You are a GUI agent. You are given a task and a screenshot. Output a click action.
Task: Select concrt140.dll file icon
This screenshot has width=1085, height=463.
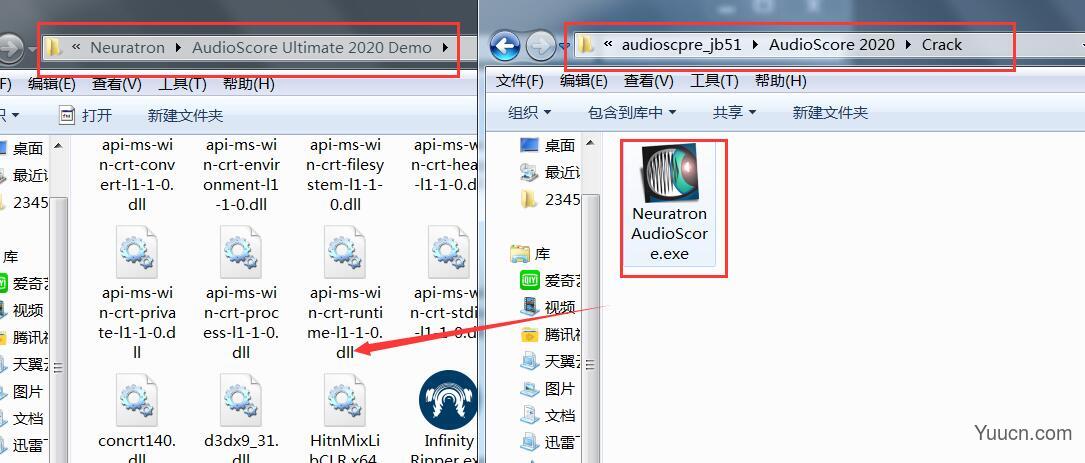pos(136,400)
